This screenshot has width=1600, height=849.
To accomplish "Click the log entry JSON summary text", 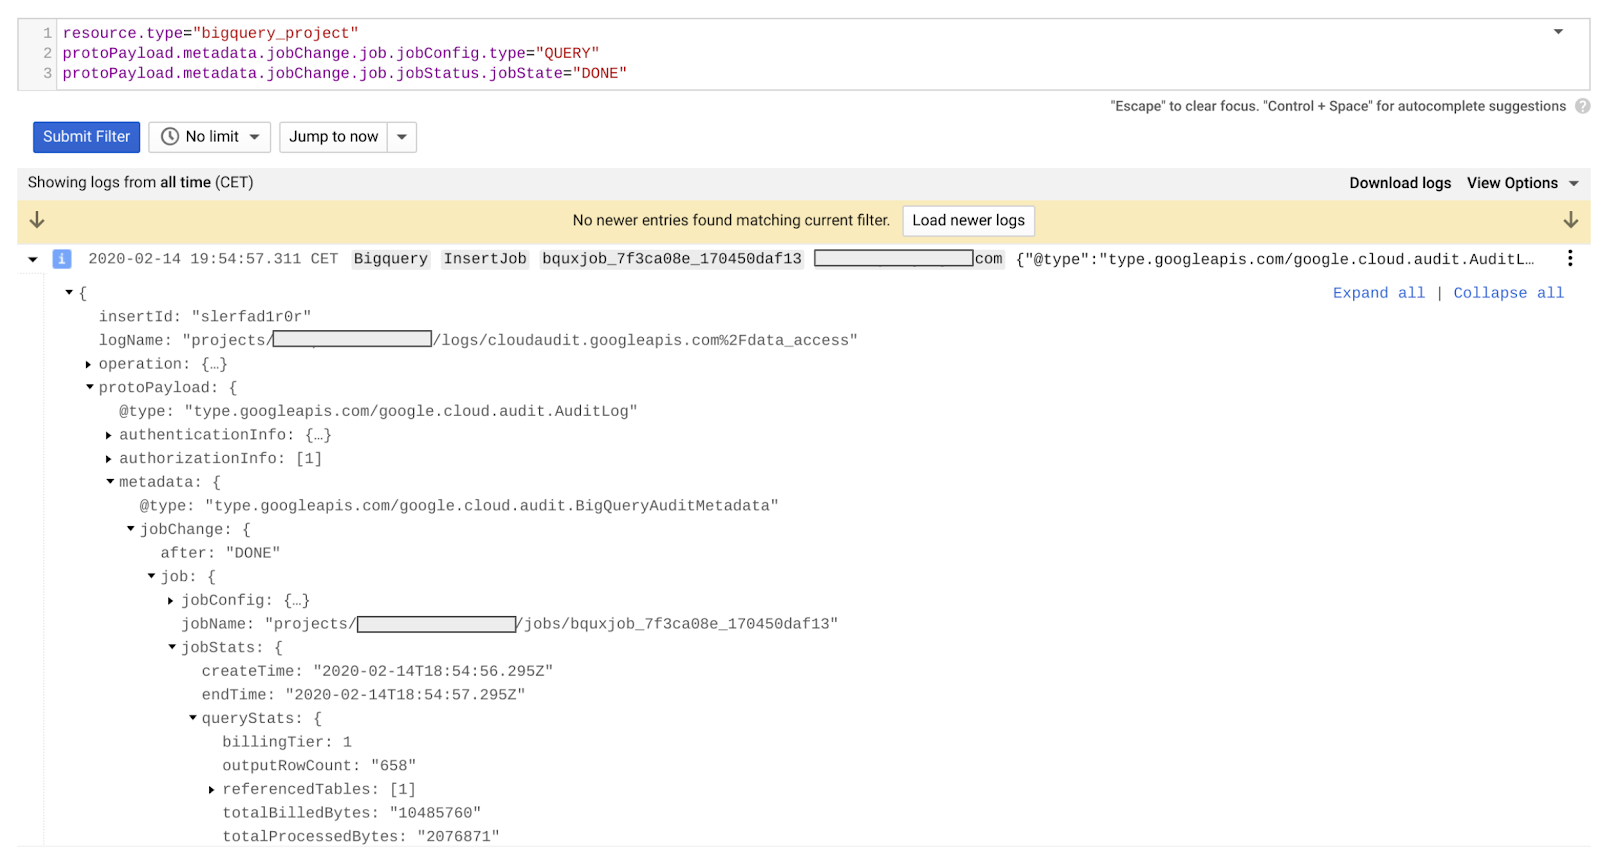I will click(1275, 259).
